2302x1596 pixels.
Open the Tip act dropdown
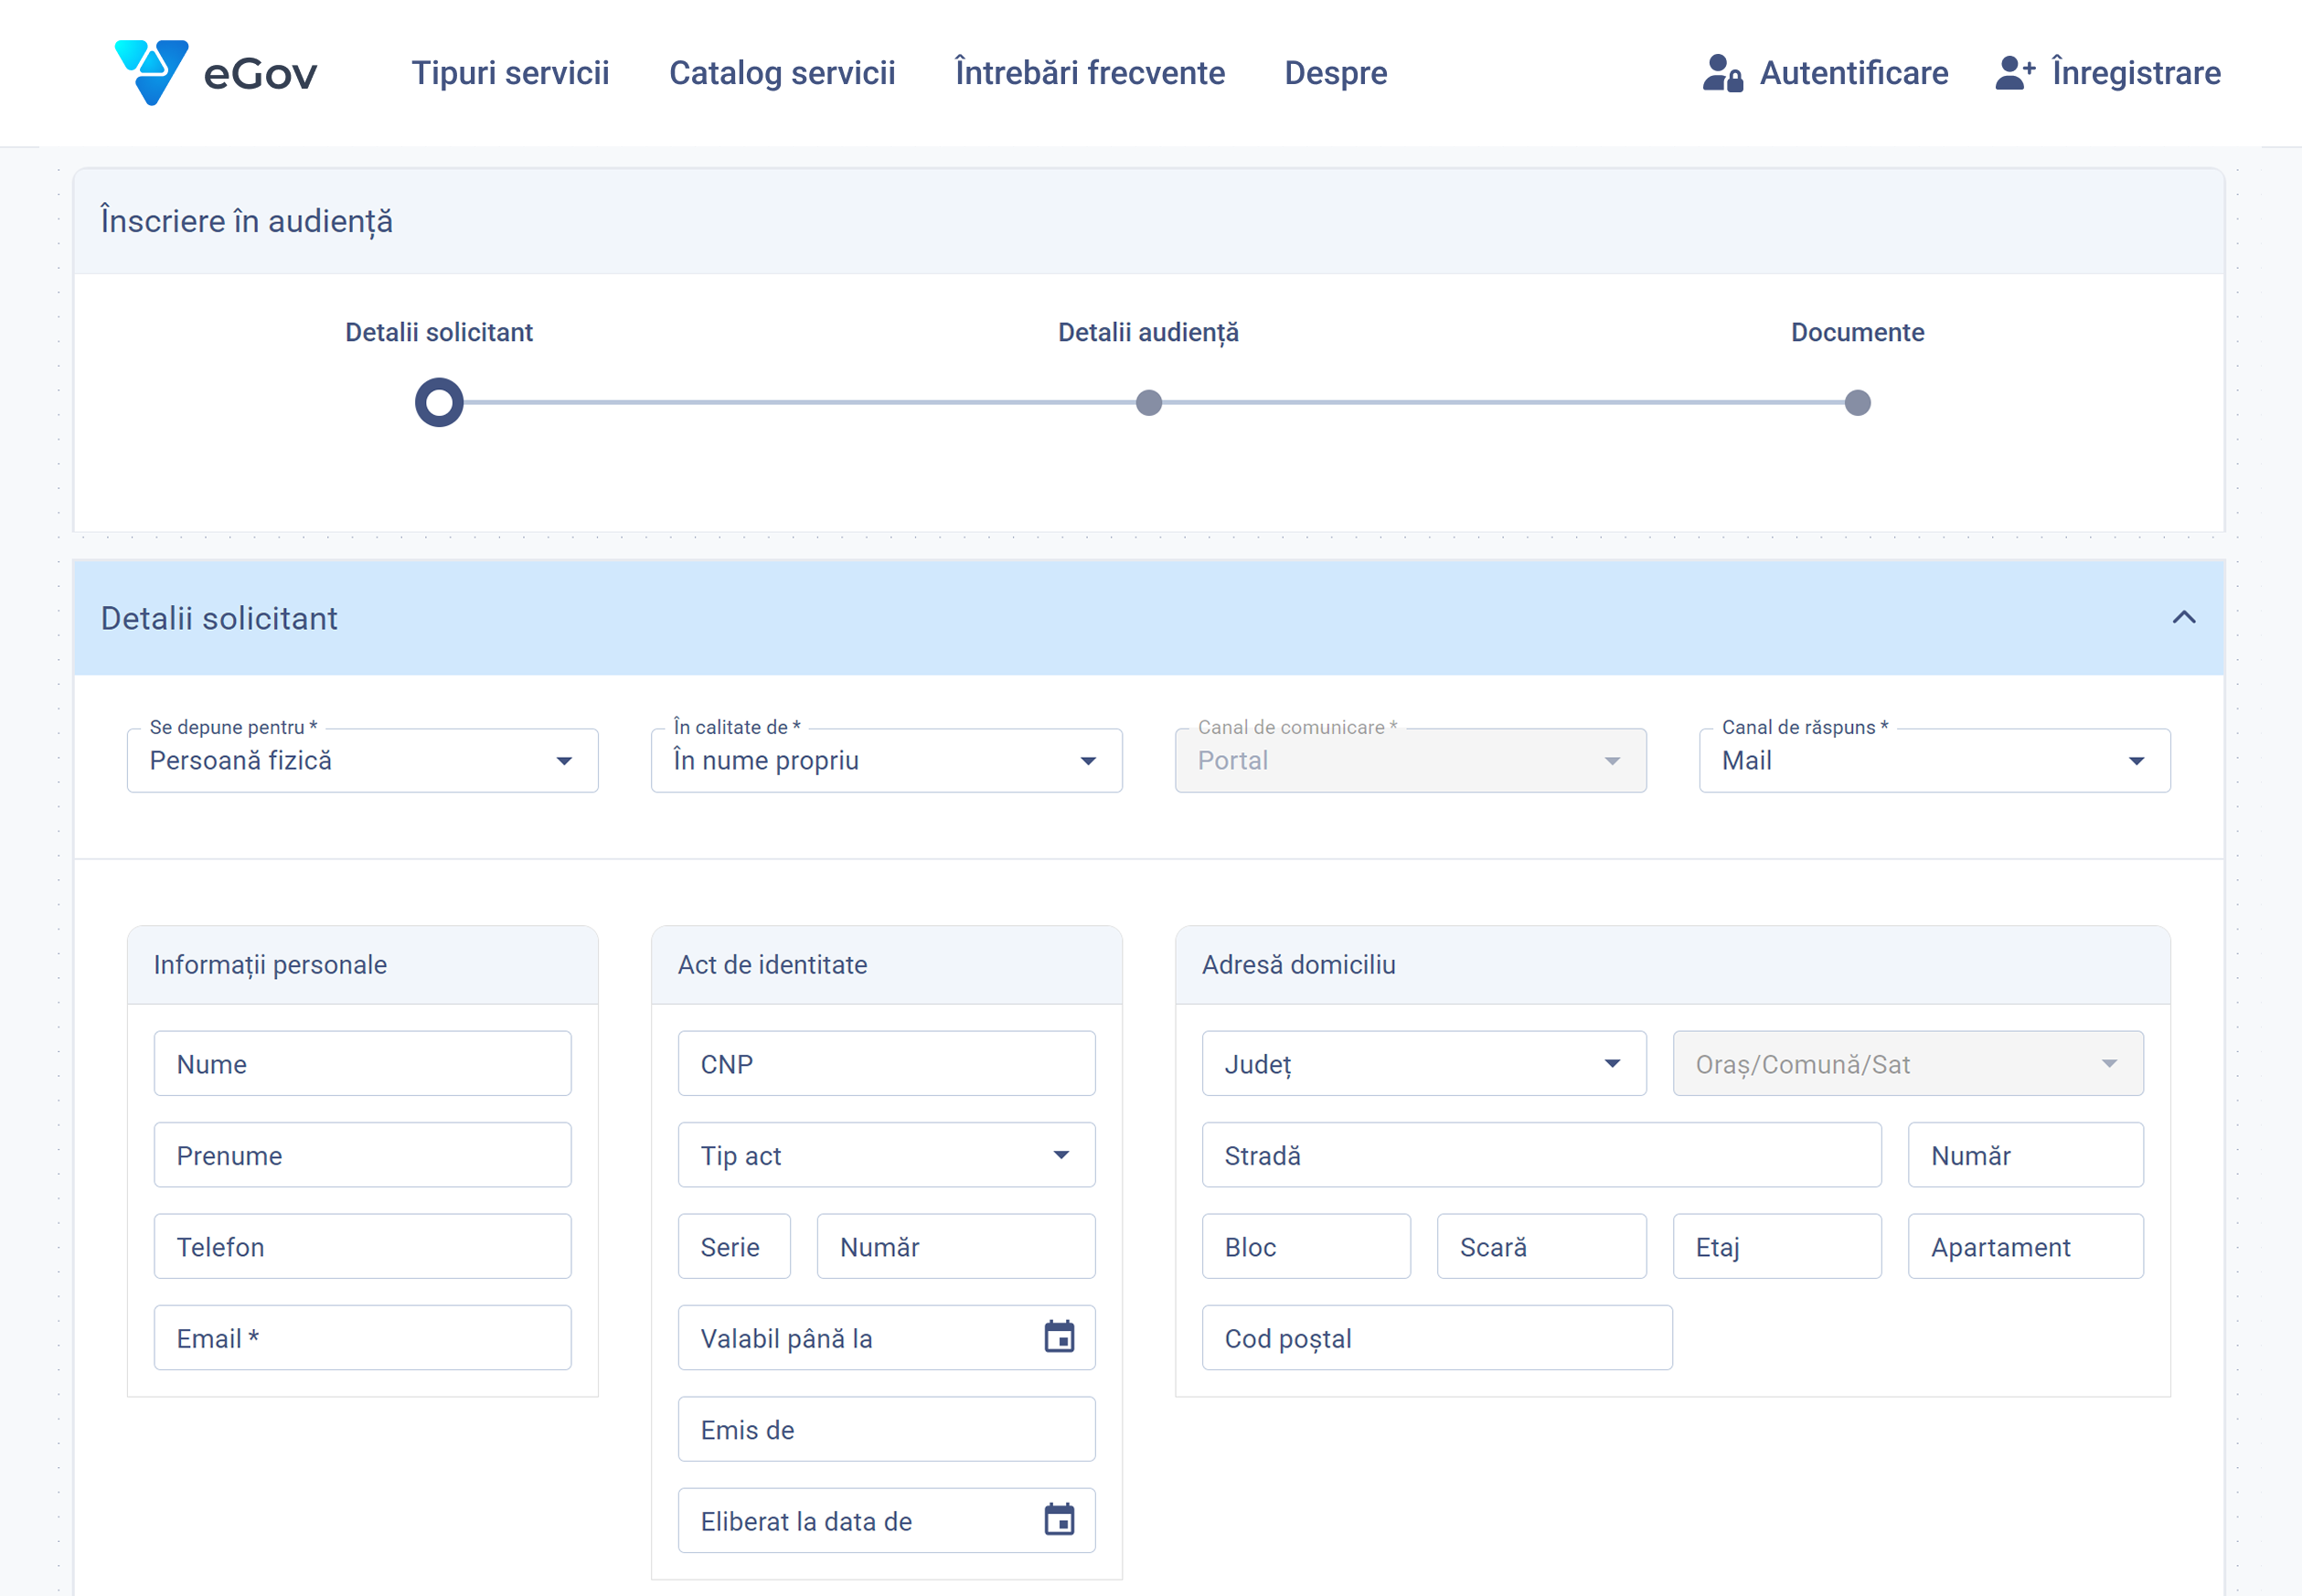click(886, 1155)
